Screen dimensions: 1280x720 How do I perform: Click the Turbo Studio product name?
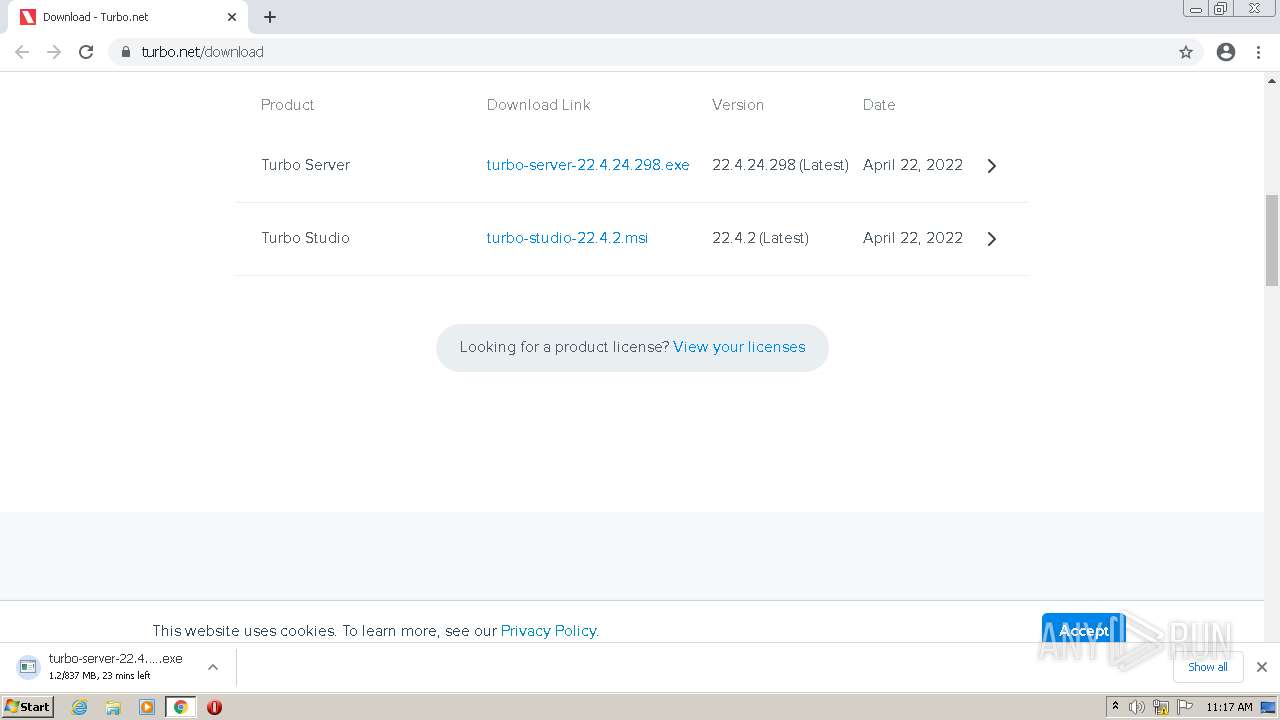click(x=306, y=238)
